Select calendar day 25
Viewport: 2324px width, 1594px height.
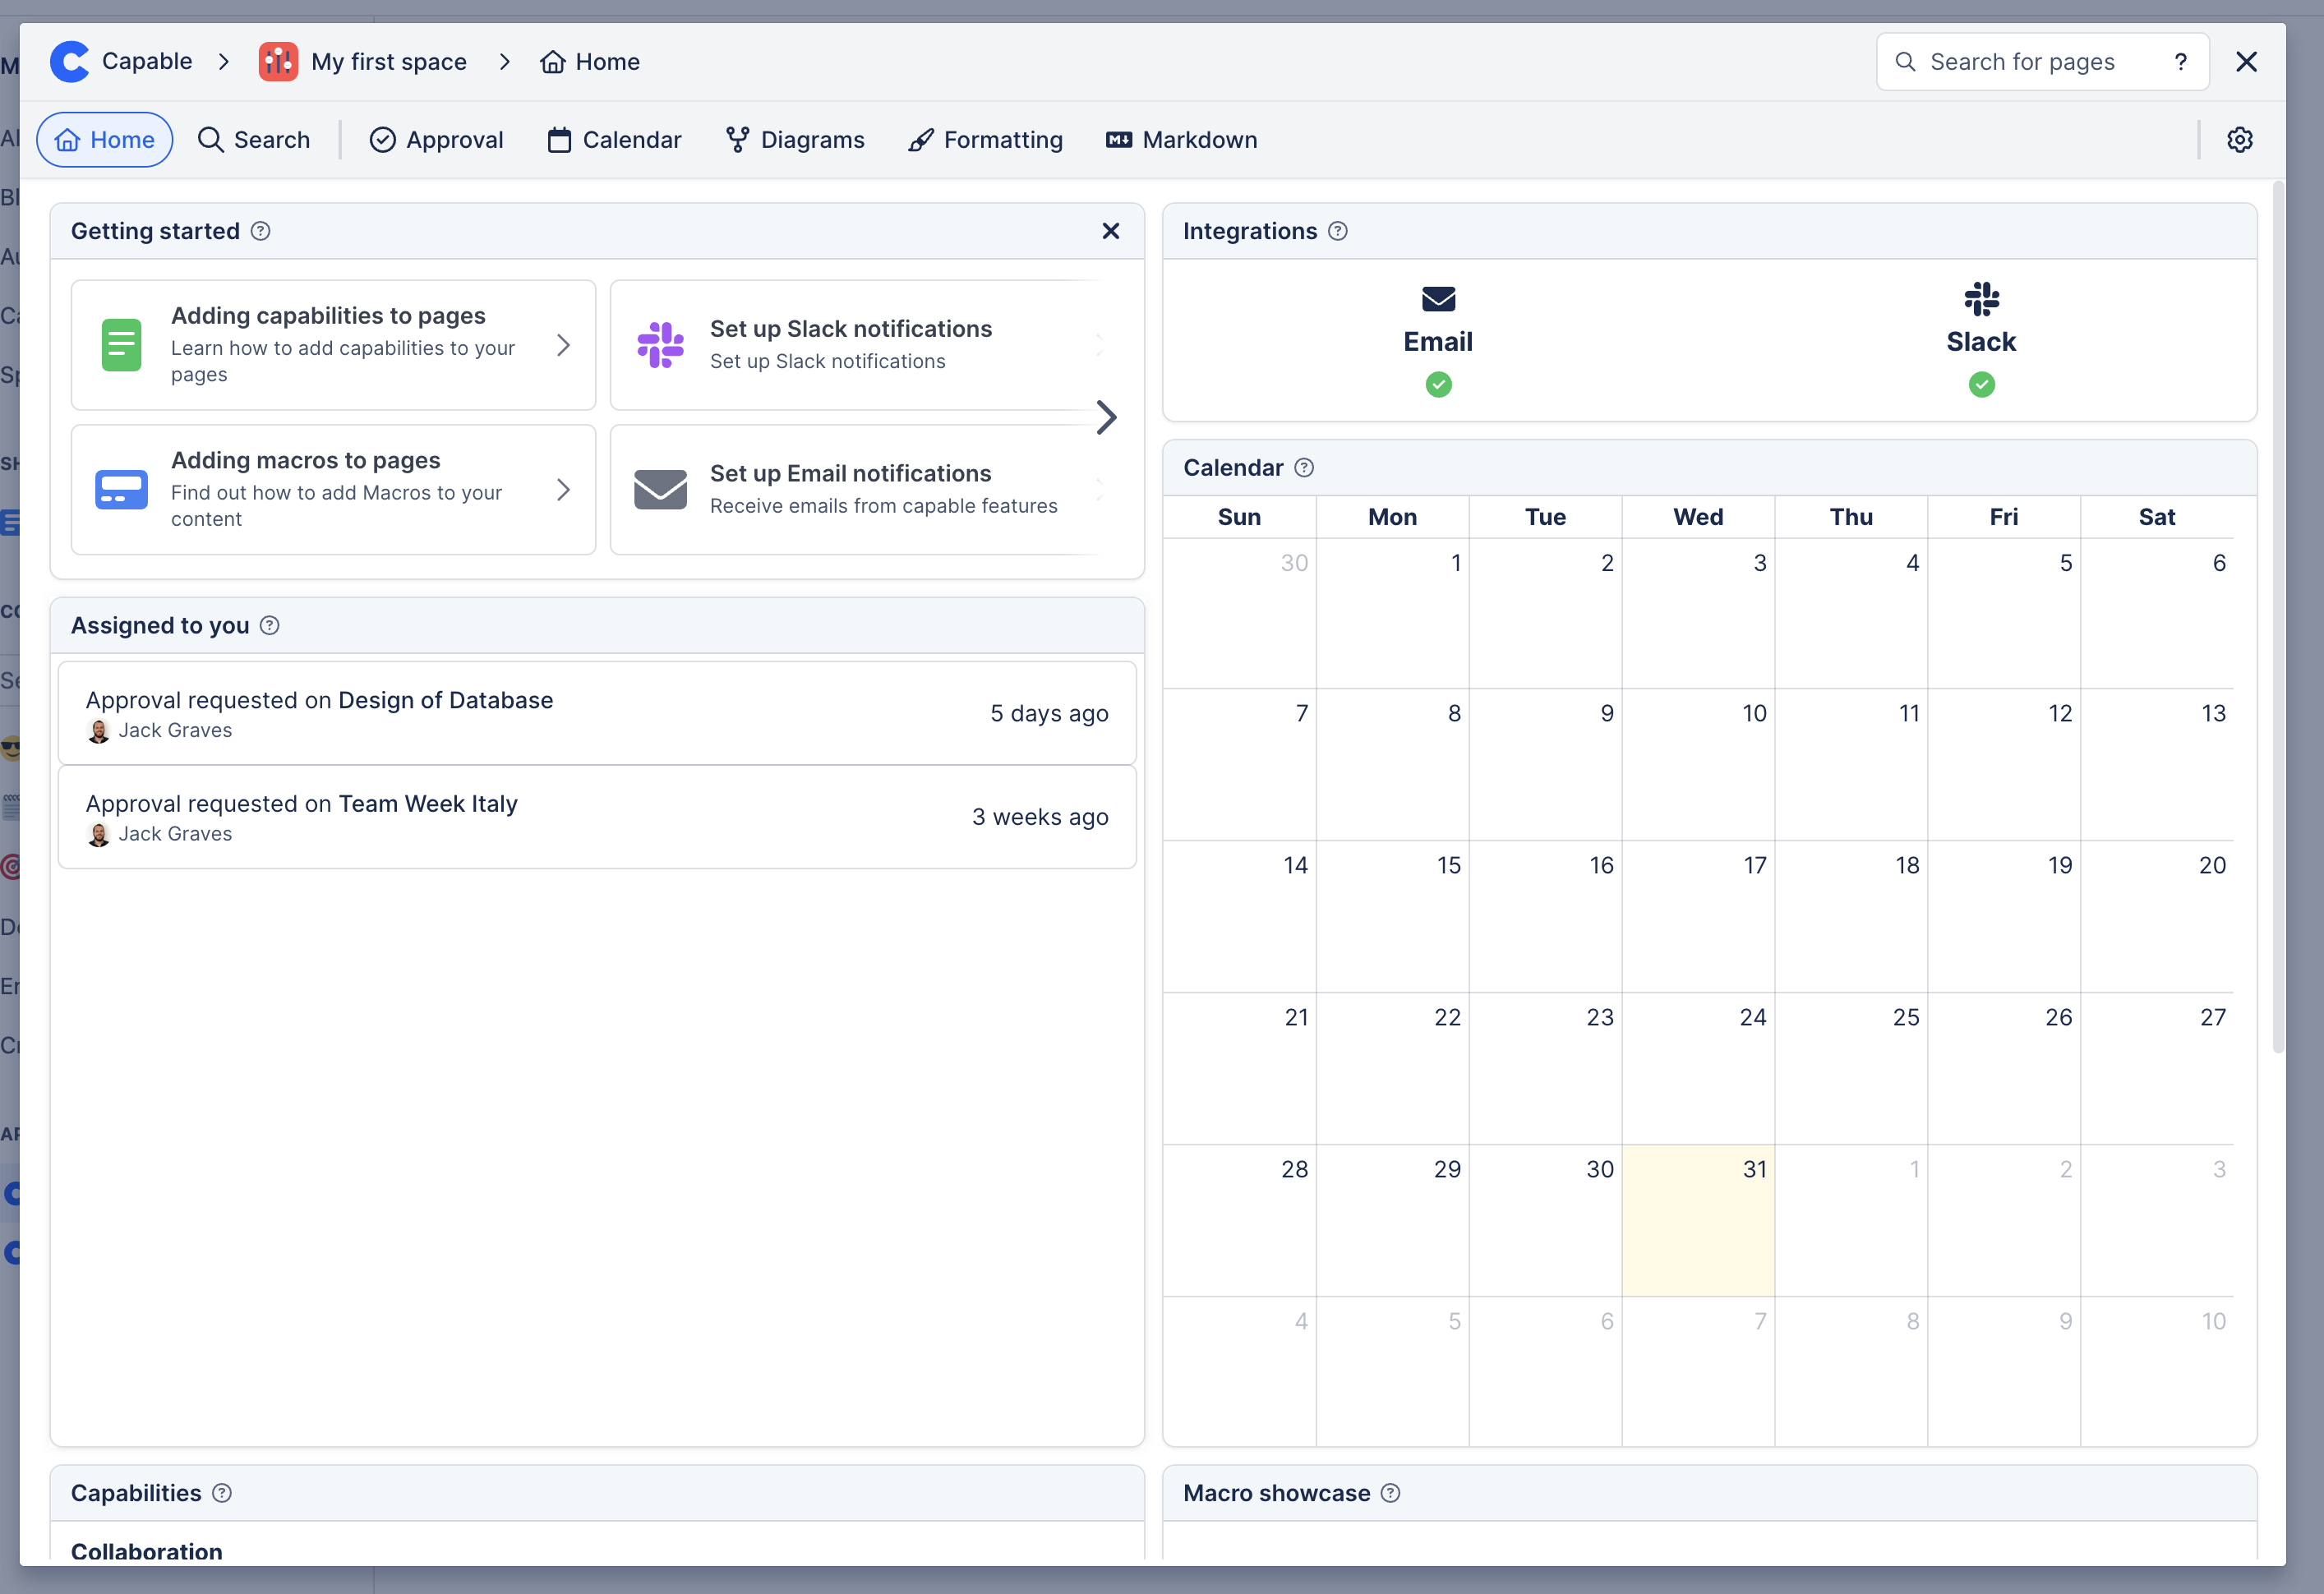[1851, 1069]
